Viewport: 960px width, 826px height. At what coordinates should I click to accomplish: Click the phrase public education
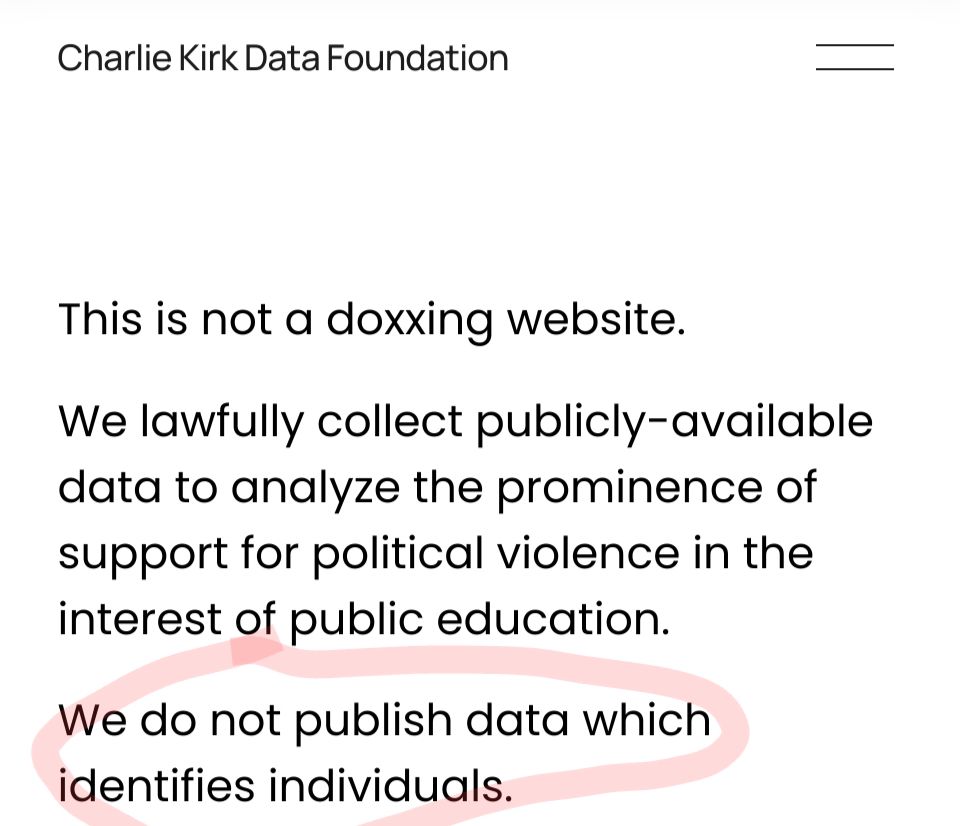[x=479, y=620]
